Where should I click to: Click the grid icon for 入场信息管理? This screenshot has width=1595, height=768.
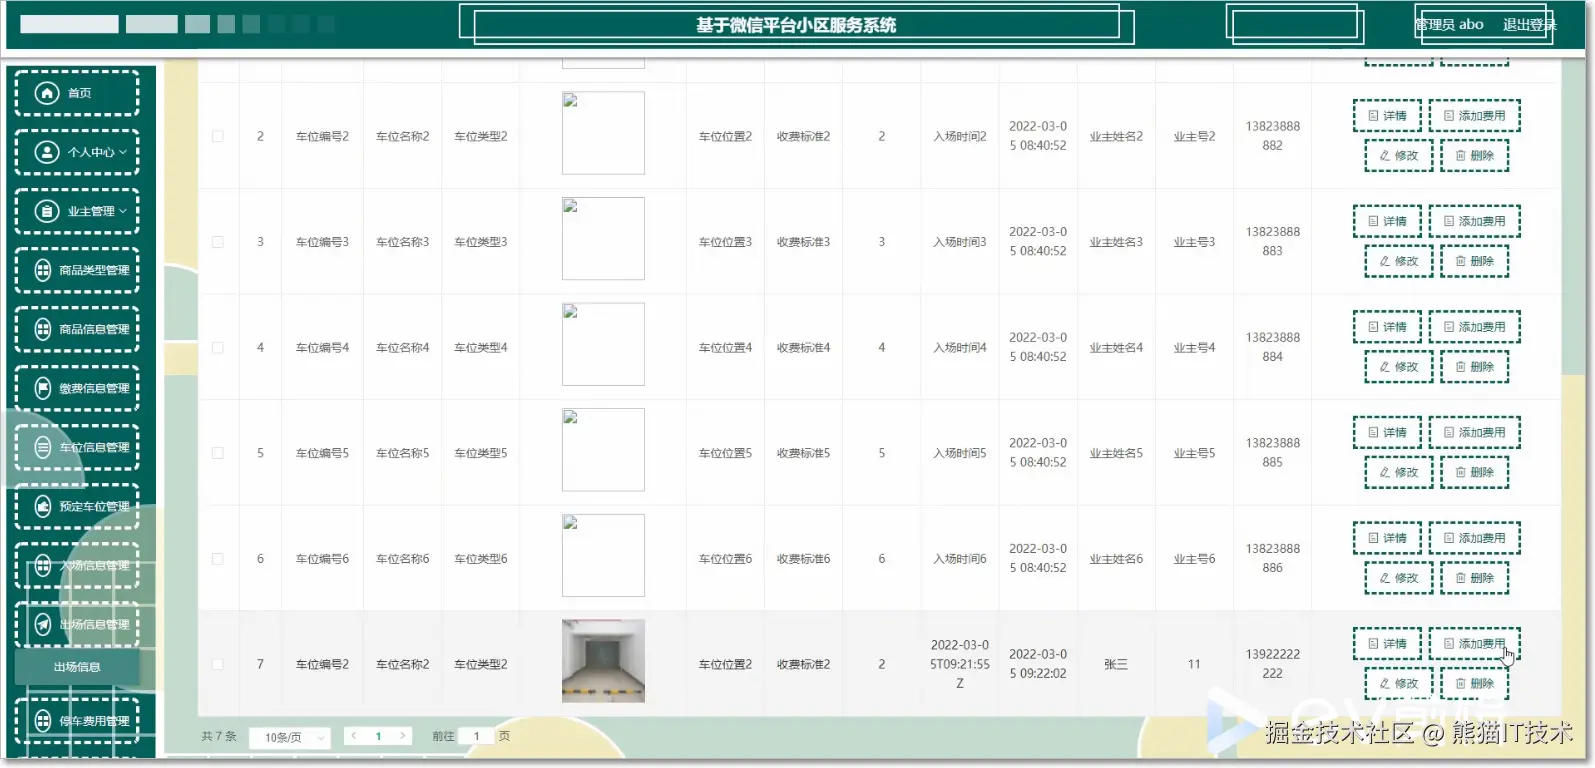pyautogui.click(x=43, y=565)
